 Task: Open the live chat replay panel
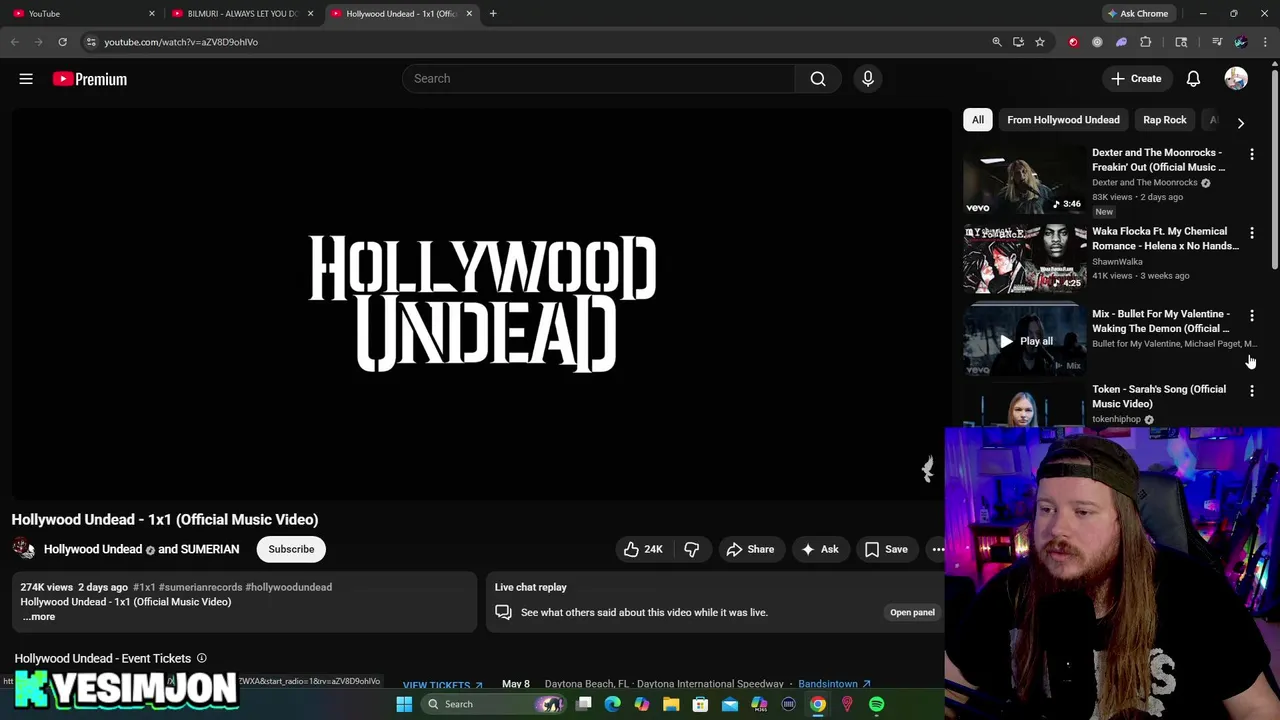click(912, 612)
